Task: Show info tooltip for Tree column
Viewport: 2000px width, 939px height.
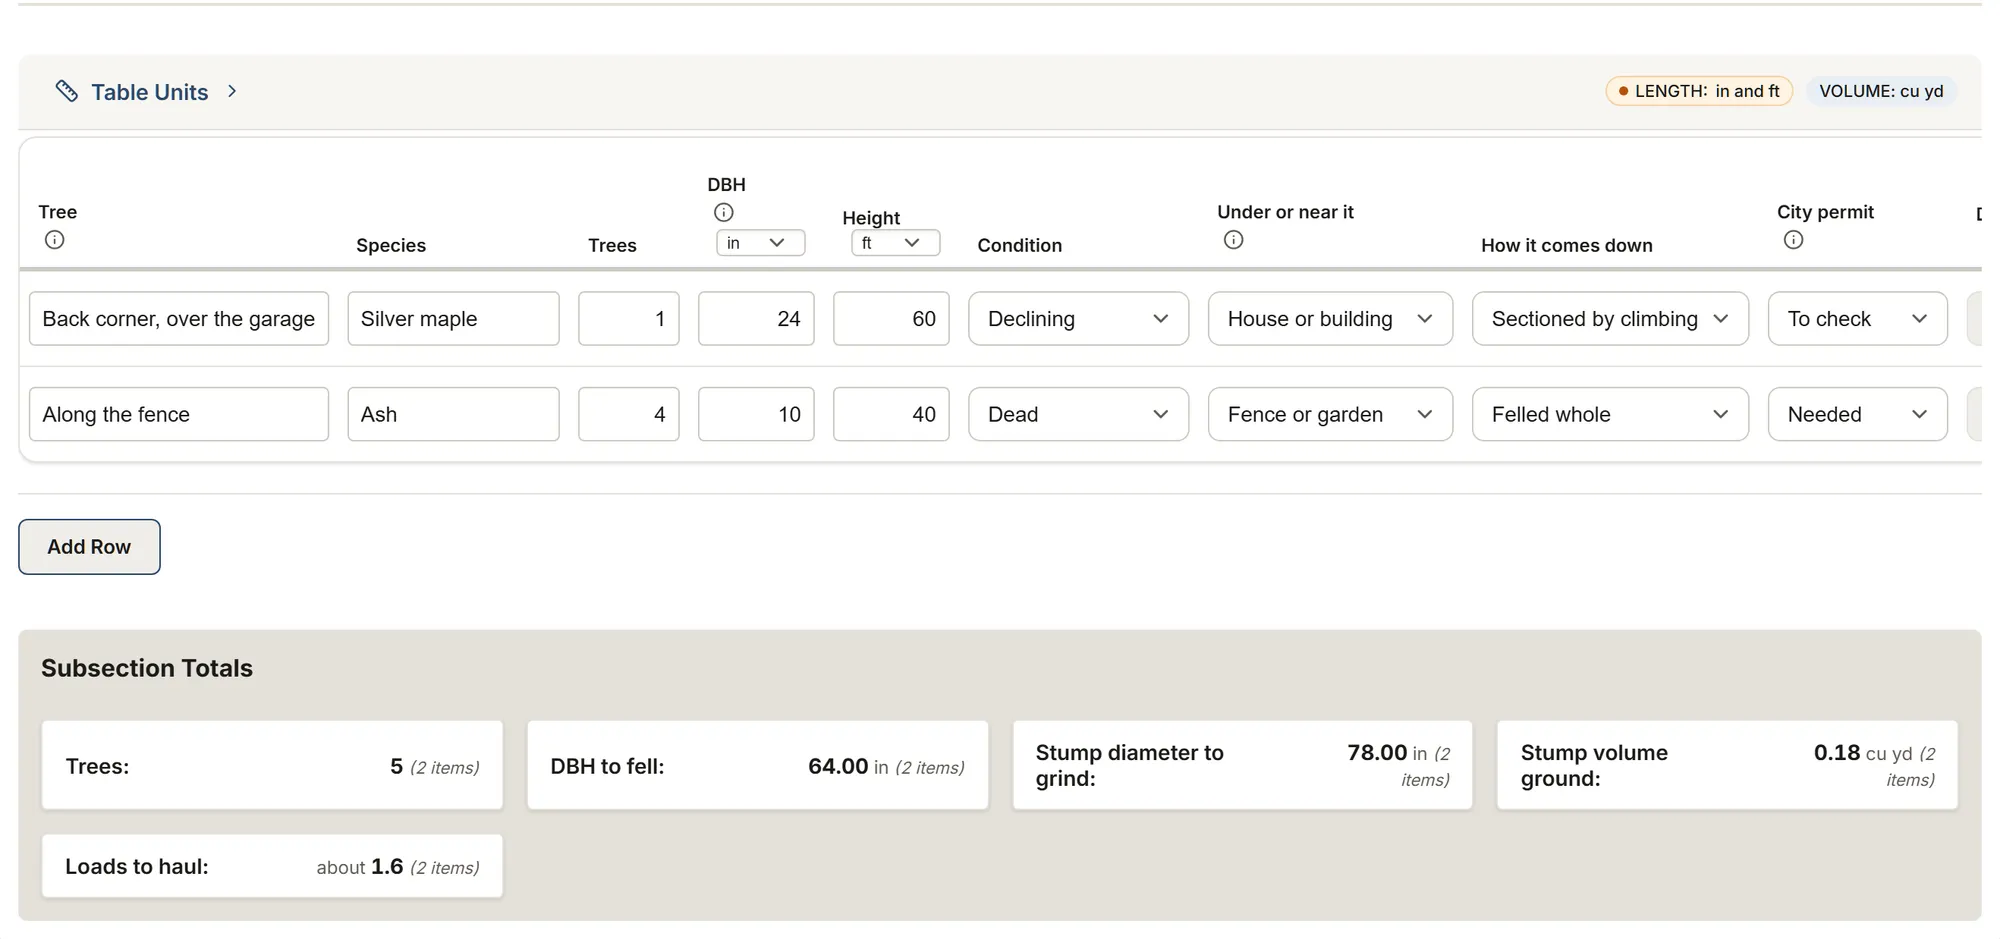Action: (55, 240)
